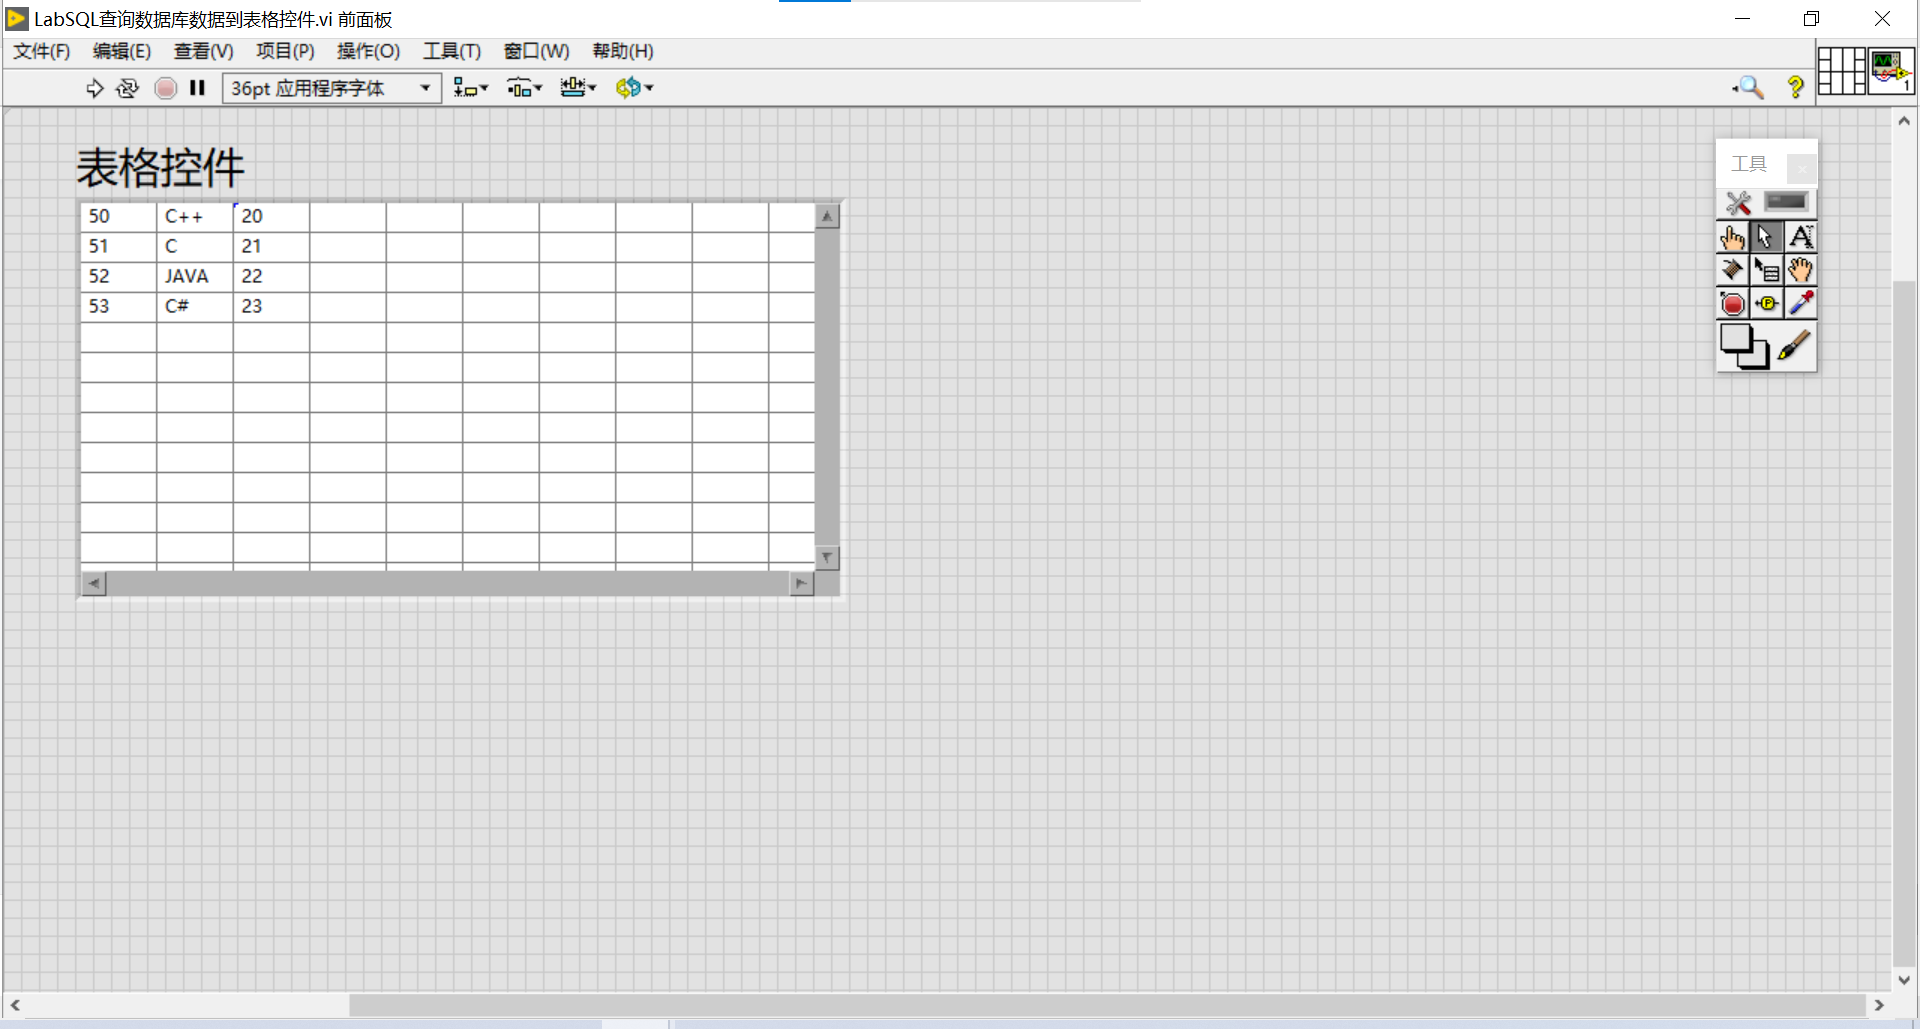Select the Connect Wire tool in the tools palette
The height and width of the screenshot is (1029, 1920).
click(x=1732, y=270)
